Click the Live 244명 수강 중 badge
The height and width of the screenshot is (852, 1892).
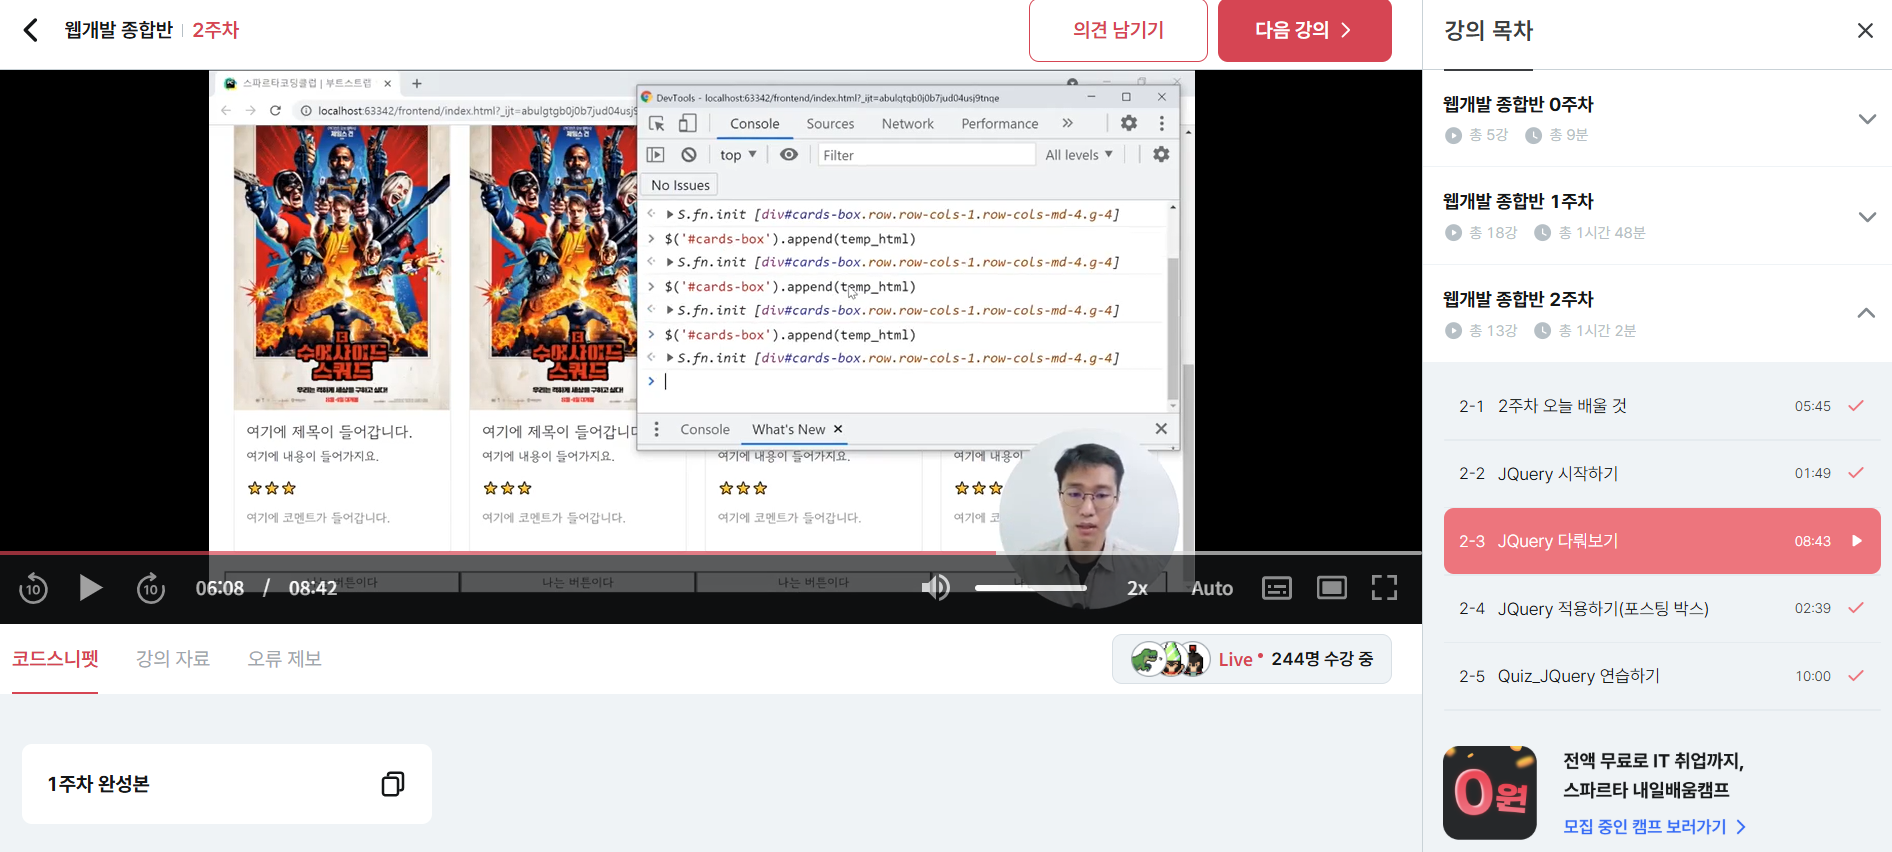(x=1251, y=659)
